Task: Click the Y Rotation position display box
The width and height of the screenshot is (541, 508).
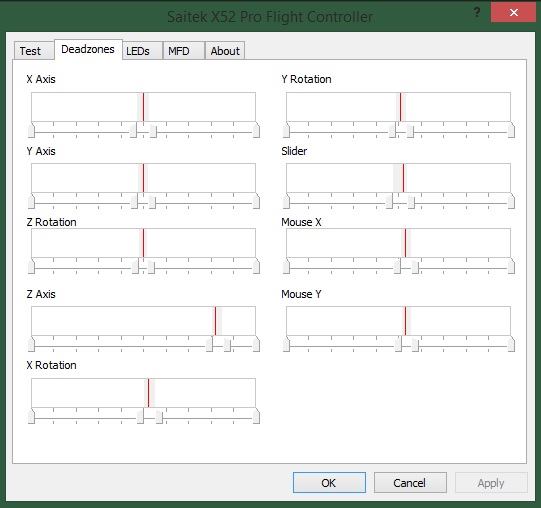Action: click(399, 107)
